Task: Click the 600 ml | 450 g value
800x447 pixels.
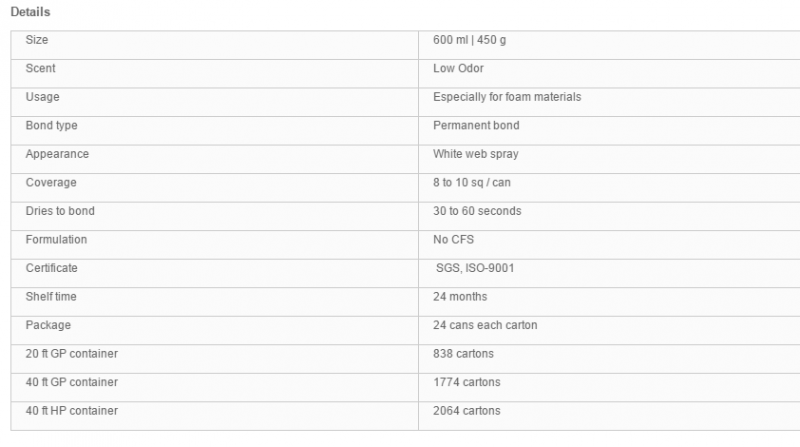Action: [x=469, y=40]
